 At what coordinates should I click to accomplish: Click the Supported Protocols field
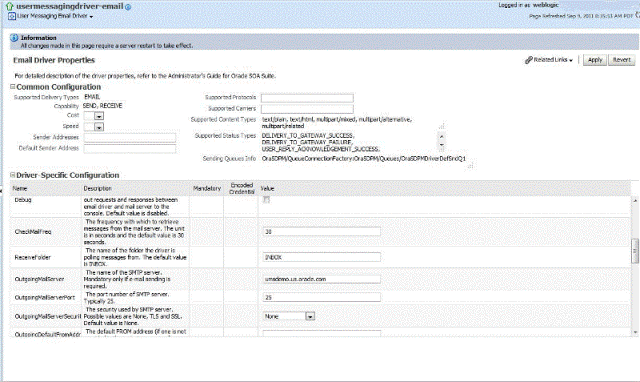tap(307, 98)
